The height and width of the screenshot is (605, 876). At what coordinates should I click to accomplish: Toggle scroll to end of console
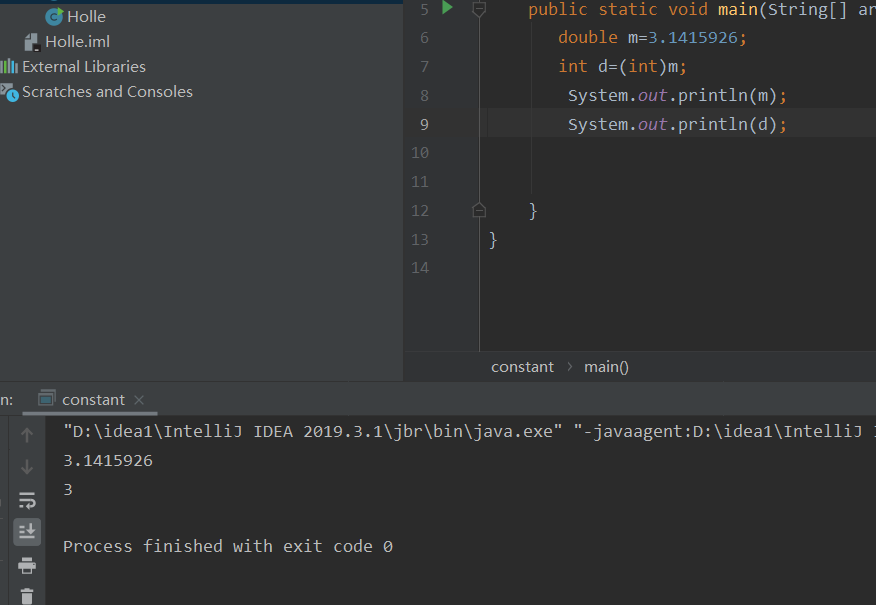point(27,532)
